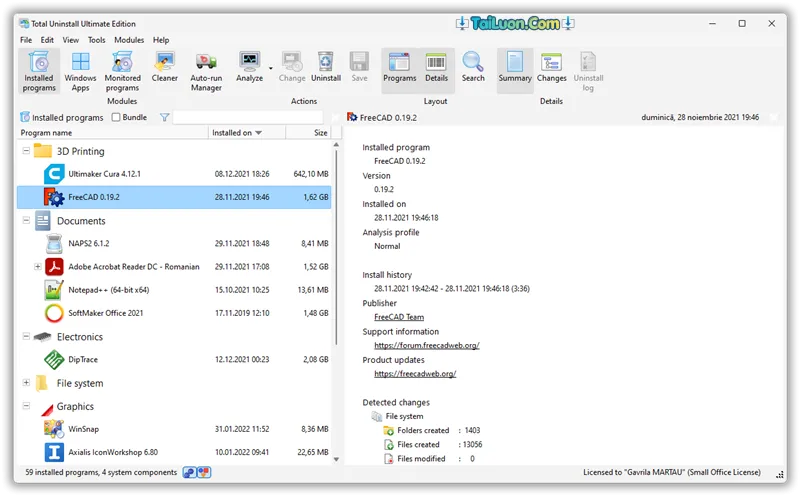
Task: Click the File system changes entry
Action: 404,416
